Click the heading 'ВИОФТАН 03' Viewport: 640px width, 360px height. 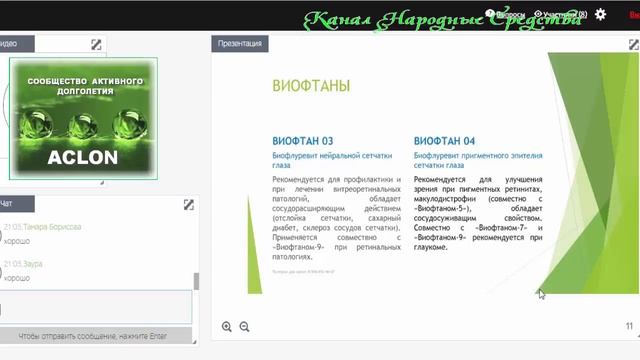tap(302, 141)
